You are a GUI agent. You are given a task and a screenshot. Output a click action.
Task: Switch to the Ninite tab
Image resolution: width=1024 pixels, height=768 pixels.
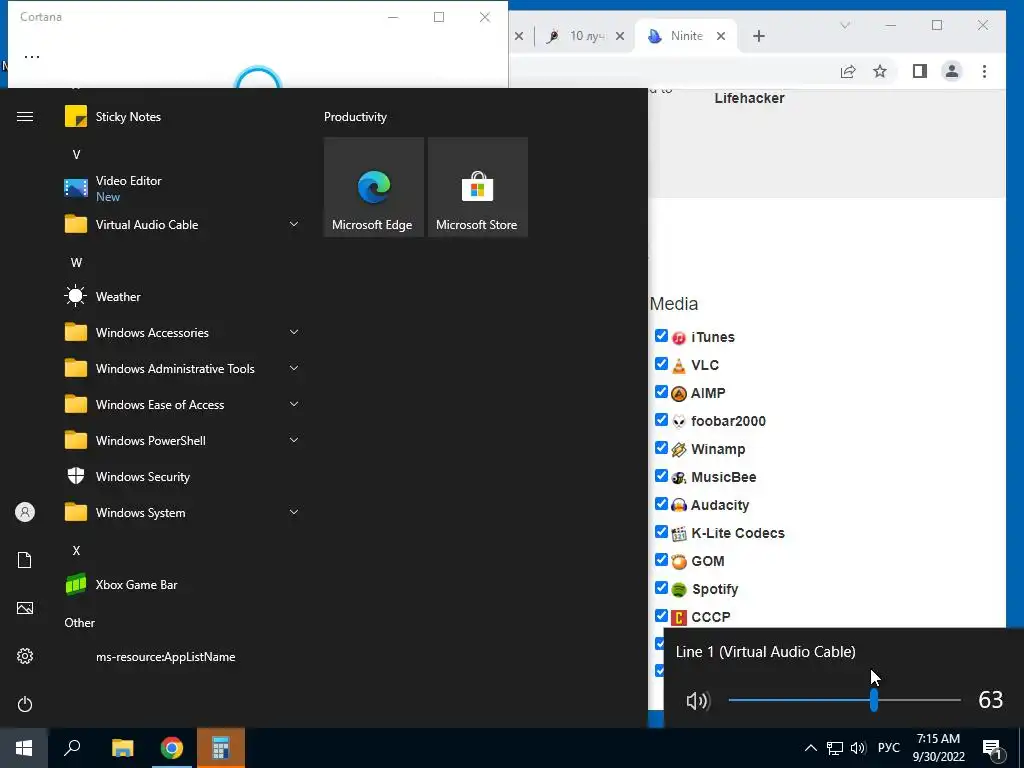(686, 36)
